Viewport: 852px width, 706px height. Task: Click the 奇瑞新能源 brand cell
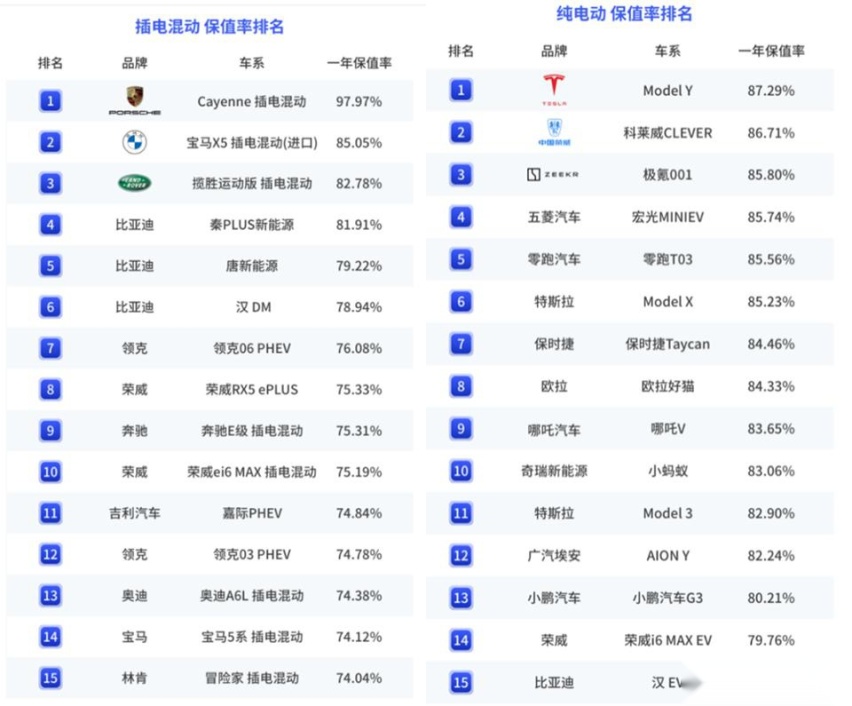pyautogui.click(x=554, y=471)
